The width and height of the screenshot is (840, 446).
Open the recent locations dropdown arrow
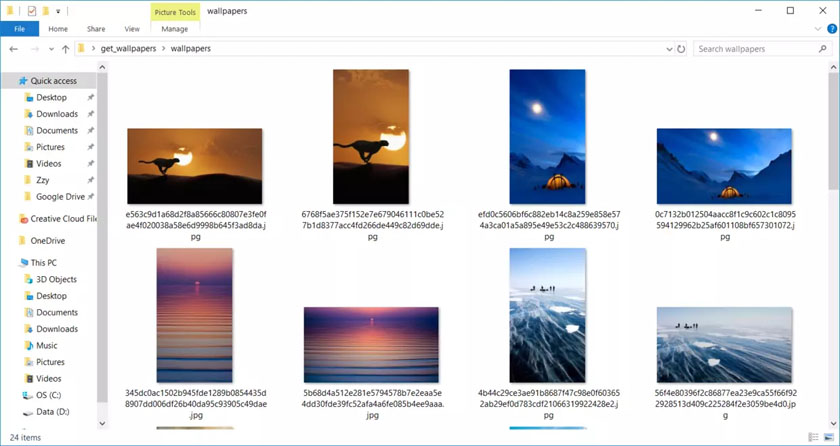51,49
